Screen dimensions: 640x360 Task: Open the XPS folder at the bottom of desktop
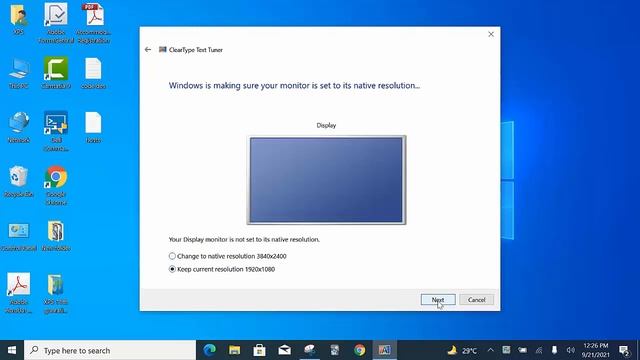click(56, 294)
